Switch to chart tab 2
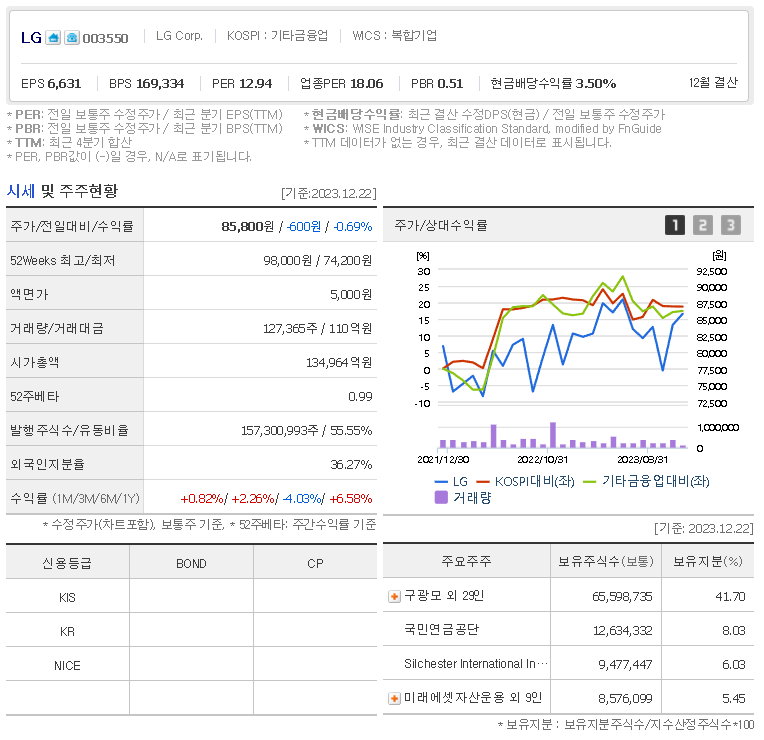The image size is (764, 740). tap(703, 225)
